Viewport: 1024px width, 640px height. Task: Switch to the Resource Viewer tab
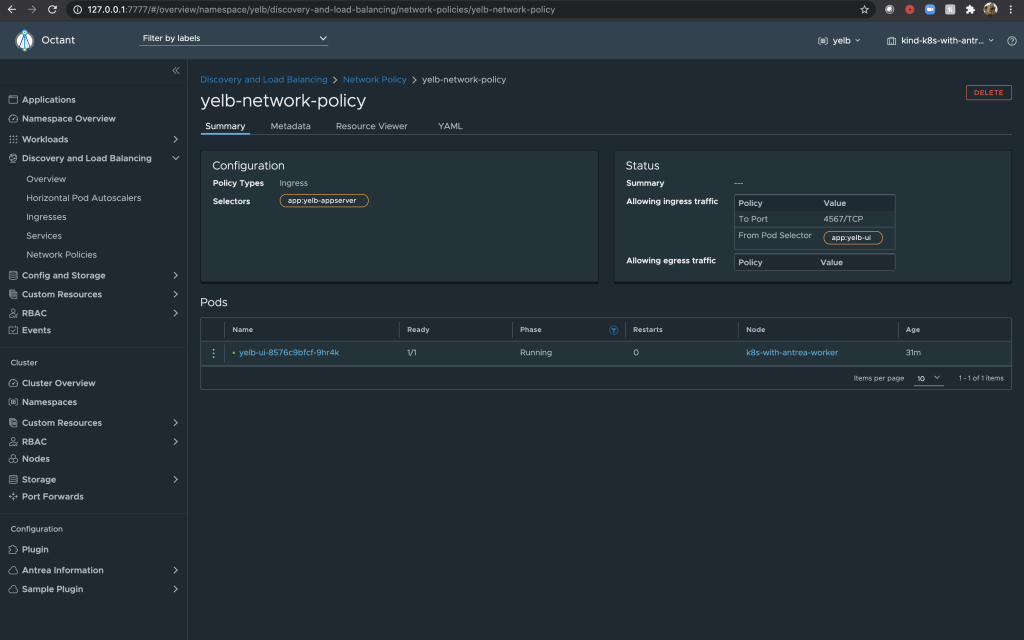[371, 127]
